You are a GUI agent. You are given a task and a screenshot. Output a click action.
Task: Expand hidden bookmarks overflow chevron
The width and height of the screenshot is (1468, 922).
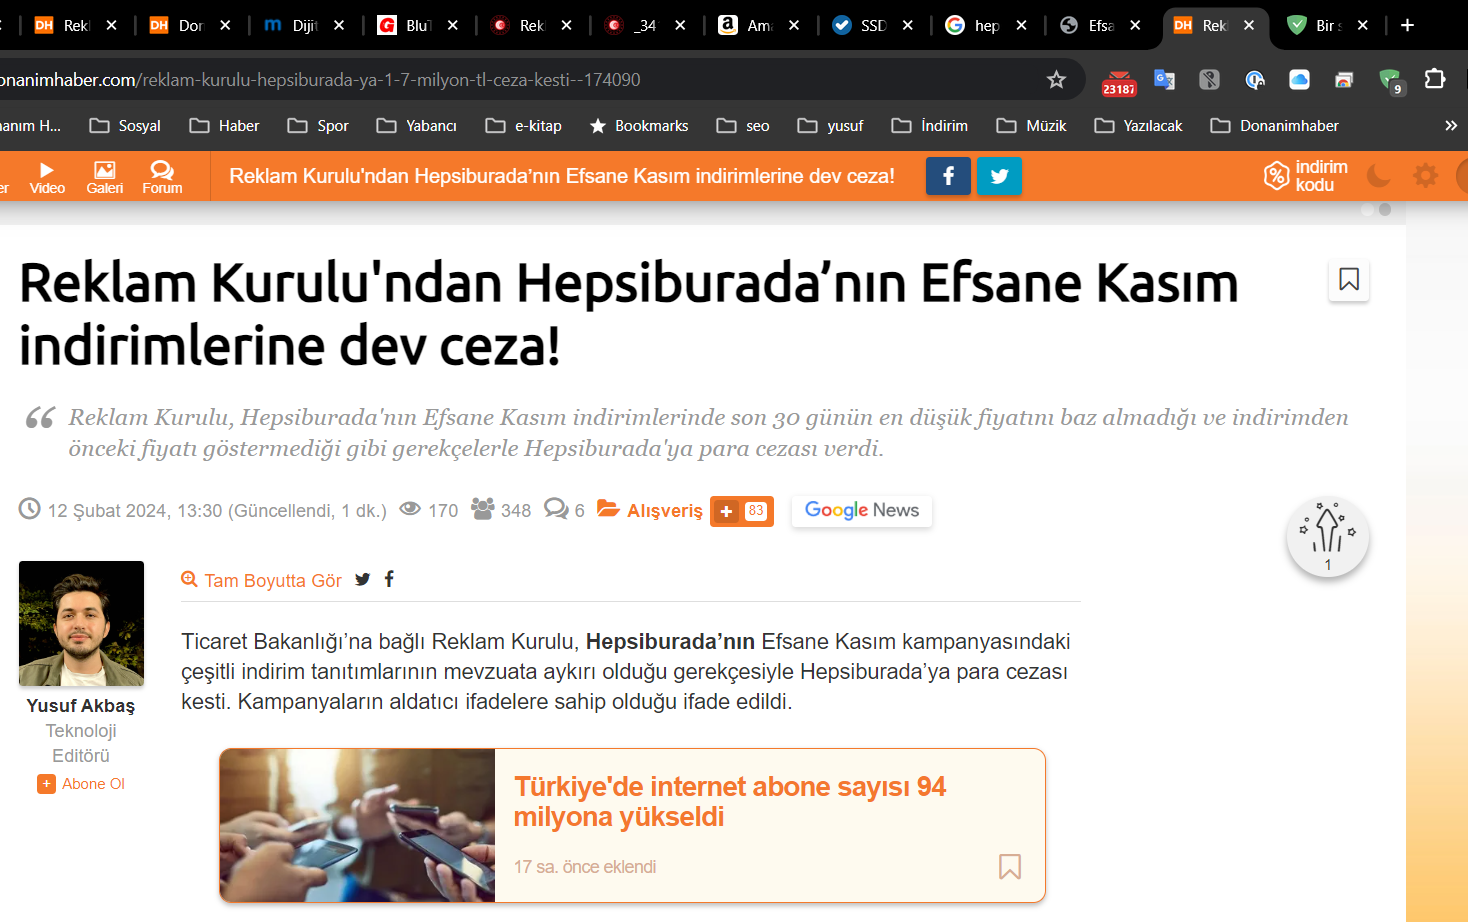click(1450, 126)
